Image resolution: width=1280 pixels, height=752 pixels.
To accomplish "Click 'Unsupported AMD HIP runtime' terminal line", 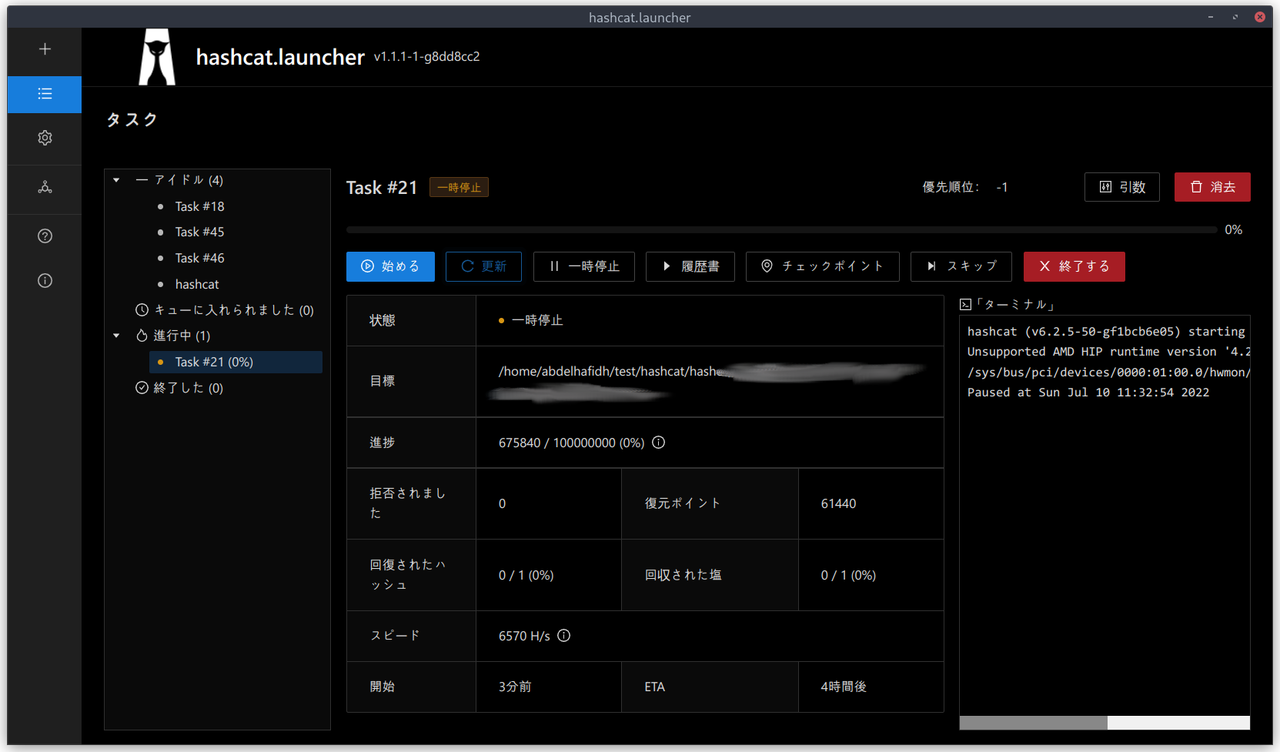I will [x=1108, y=351].
